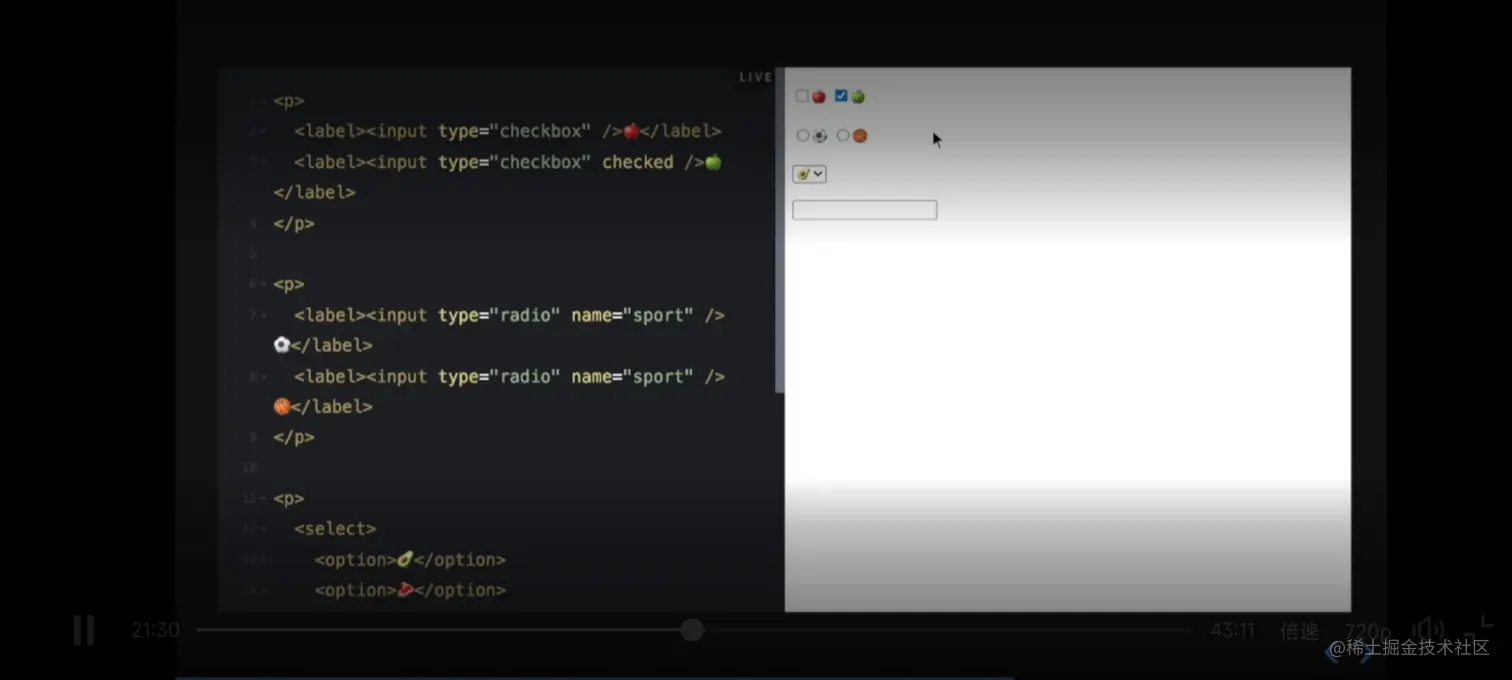Click the video progress bar
1512x680 pixels.
pyautogui.click(x=690, y=630)
